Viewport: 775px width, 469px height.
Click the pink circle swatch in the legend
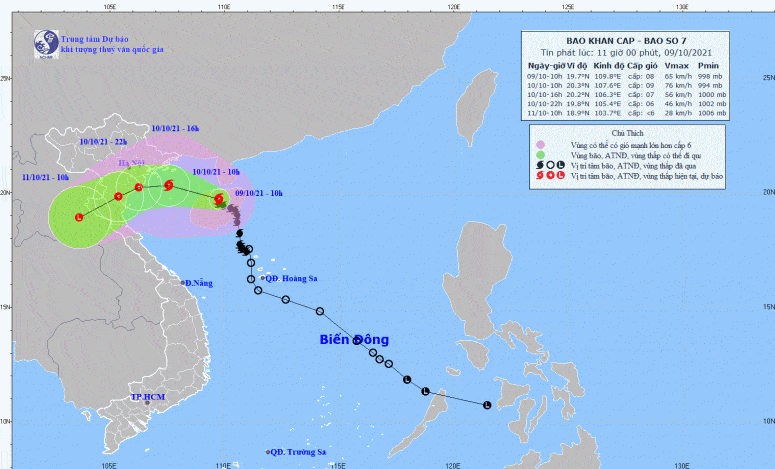click(x=538, y=144)
